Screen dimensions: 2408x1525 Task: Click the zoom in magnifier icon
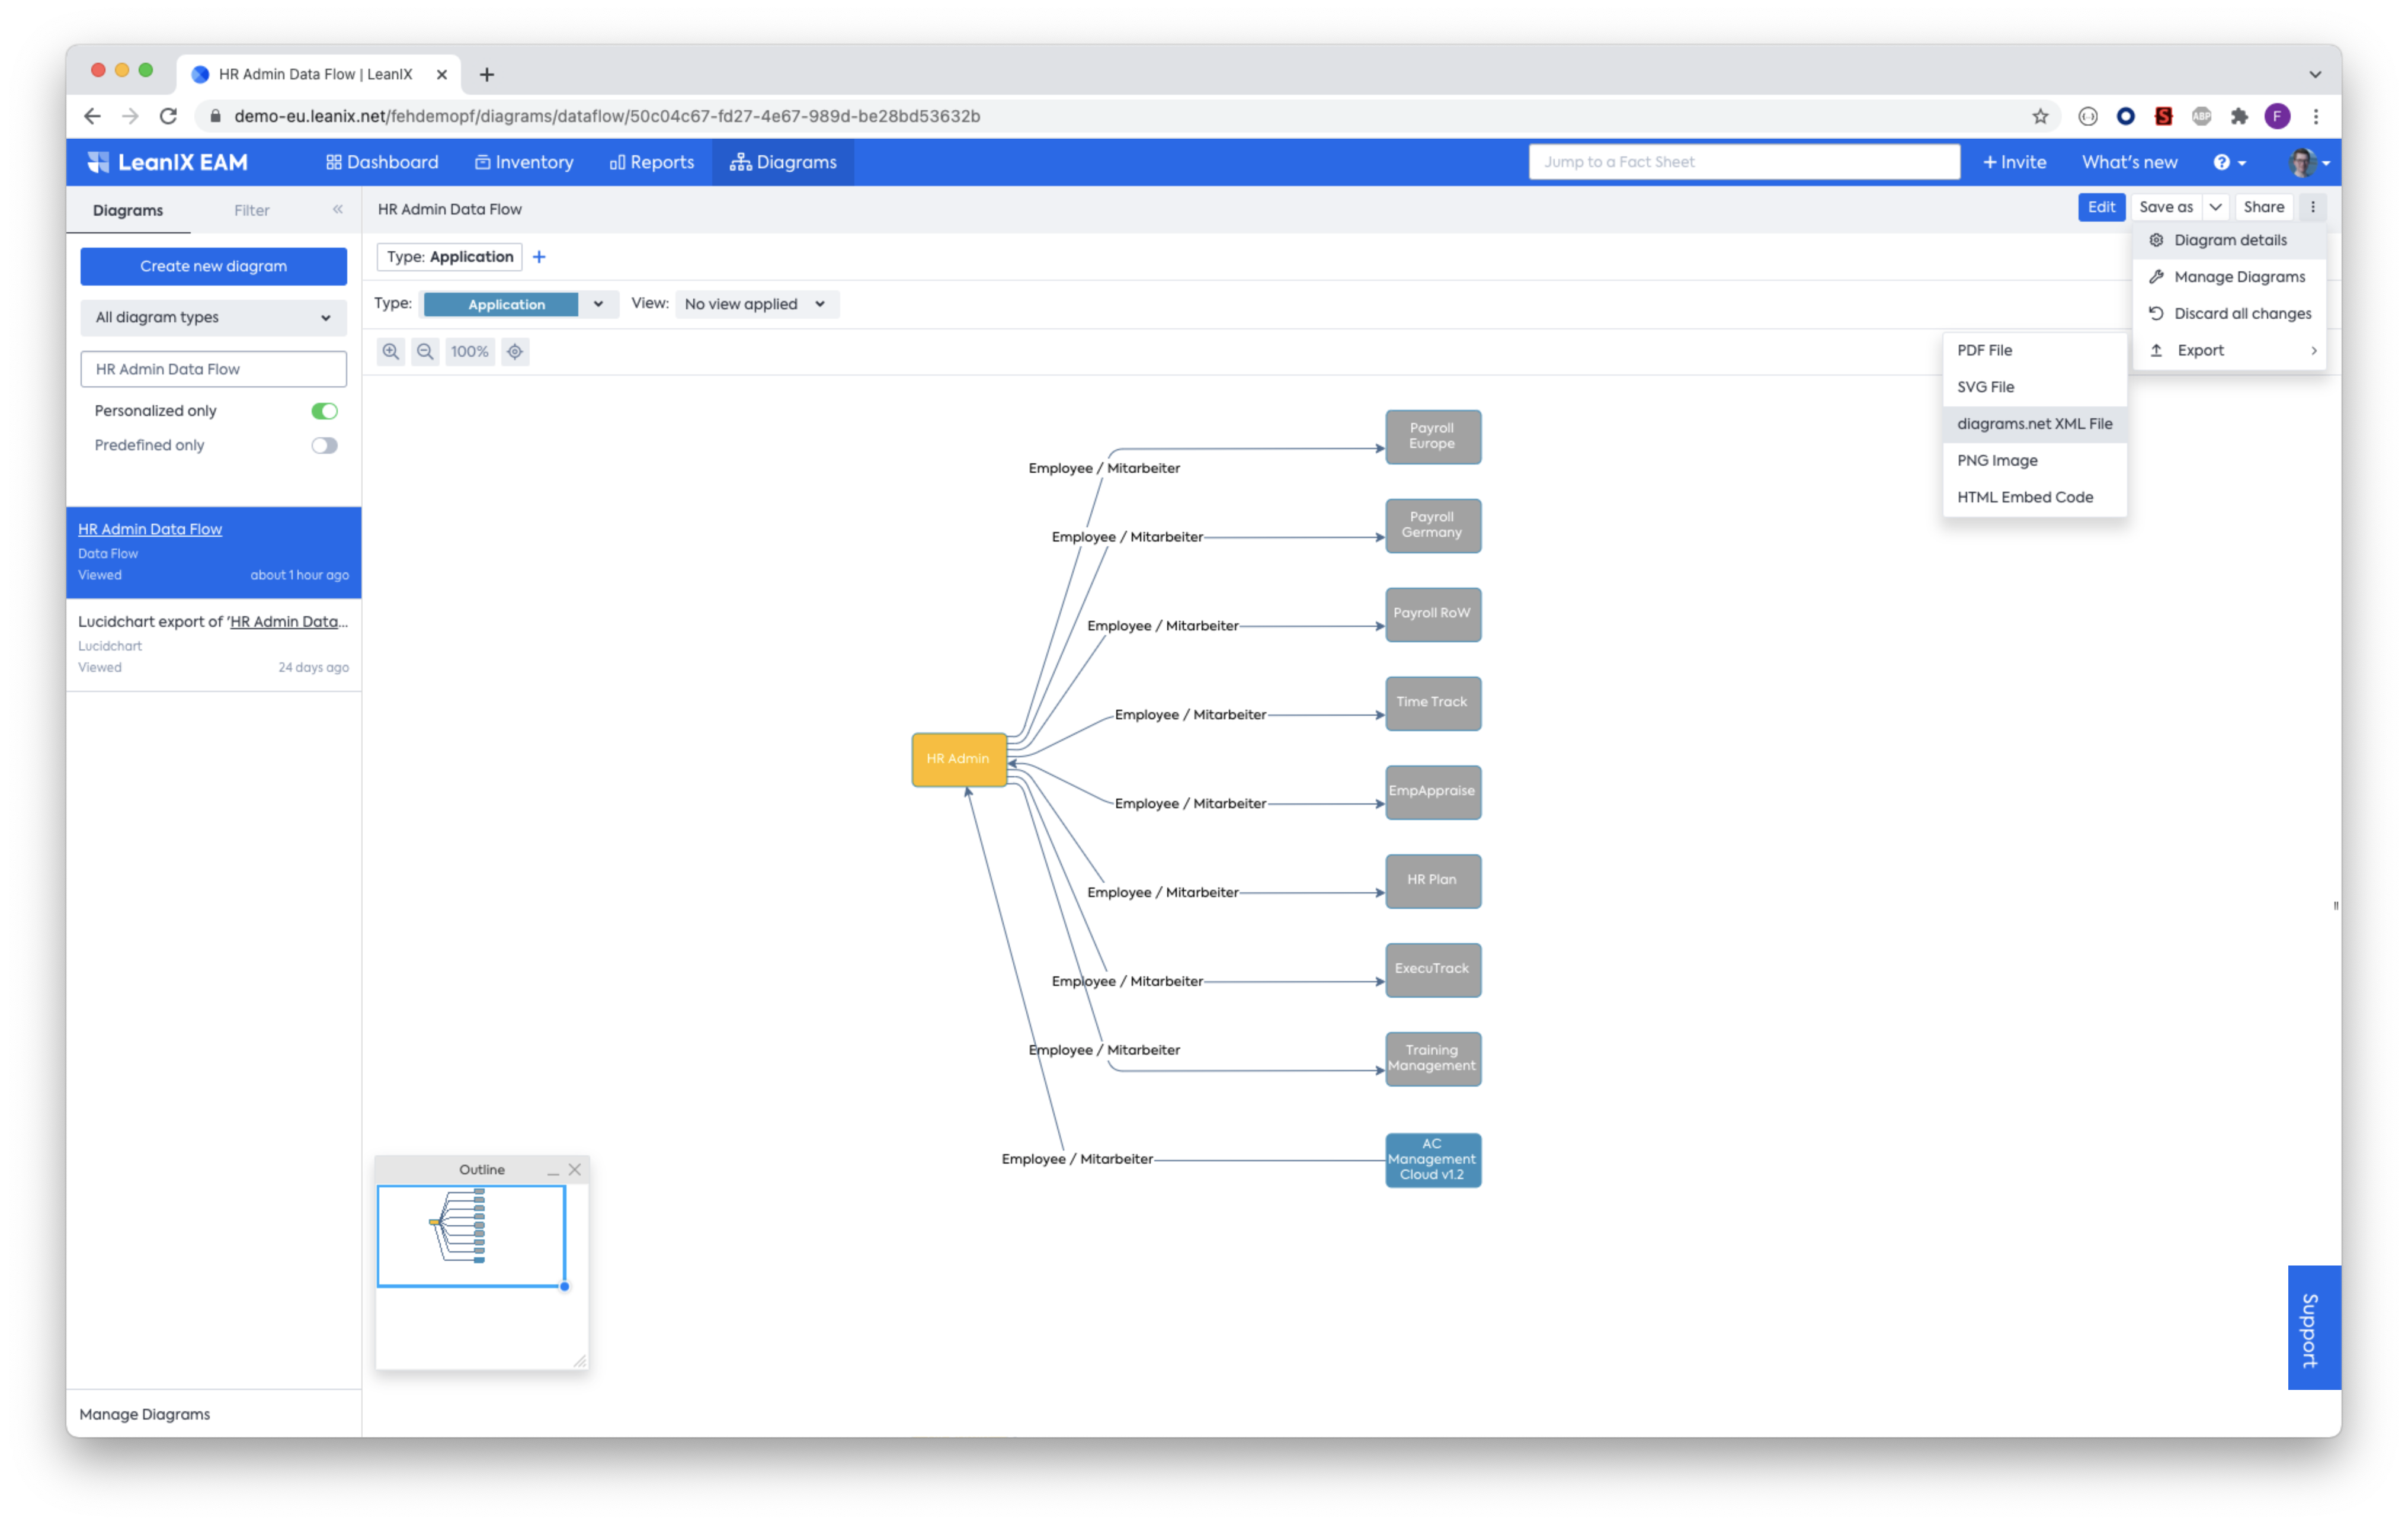390,351
